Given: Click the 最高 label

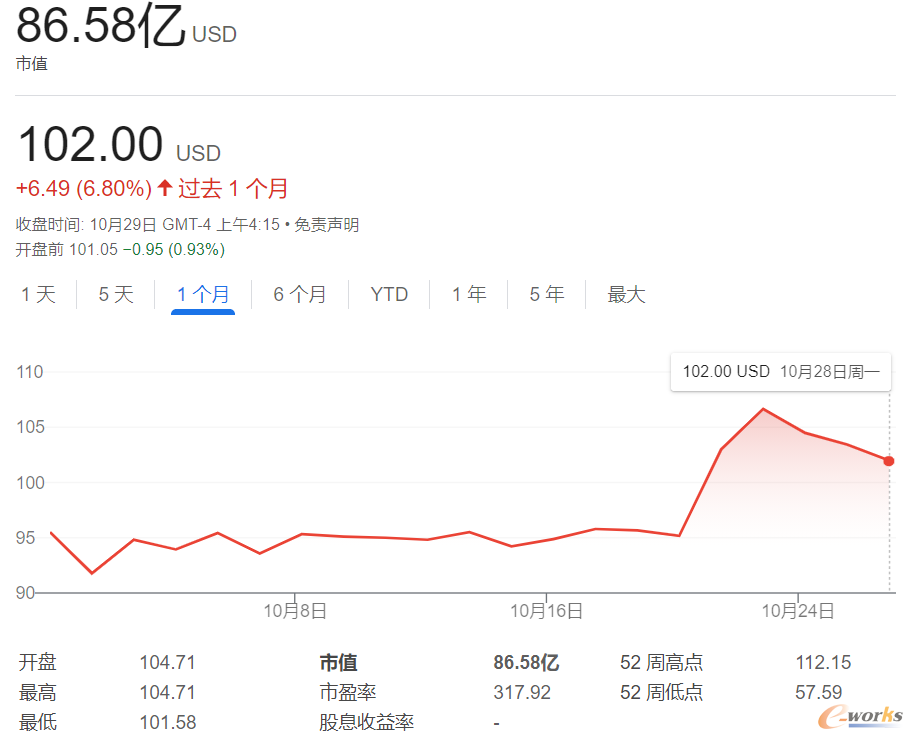Looking at the screenshot, I should click(38, 693).
